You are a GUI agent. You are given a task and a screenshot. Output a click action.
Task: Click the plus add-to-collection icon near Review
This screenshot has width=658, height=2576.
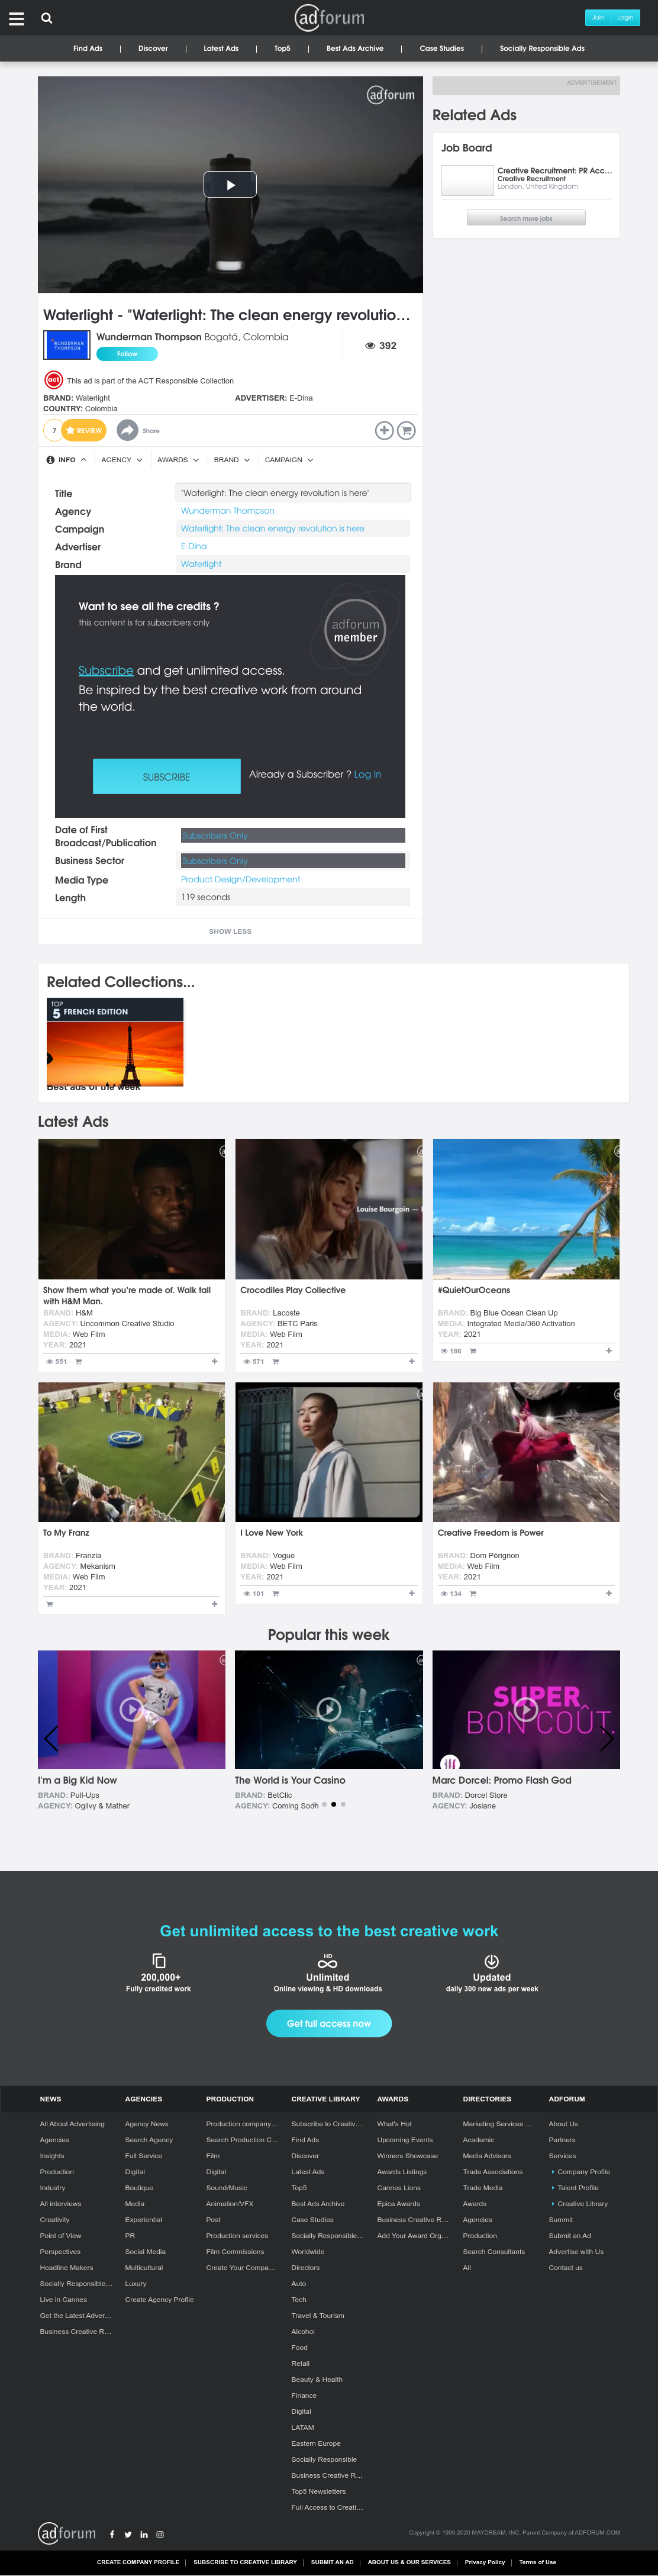(x=384, y=430)
